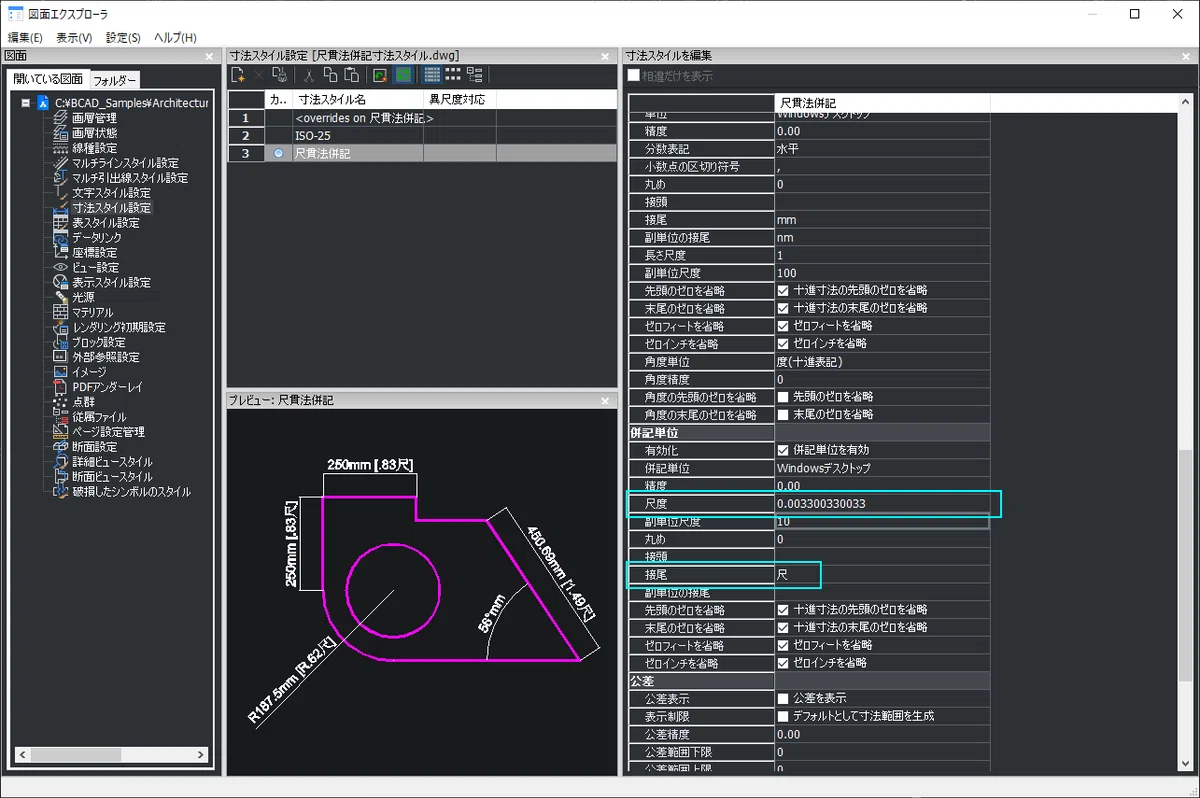Switch to Icon grid view icon

pos(453,75)
